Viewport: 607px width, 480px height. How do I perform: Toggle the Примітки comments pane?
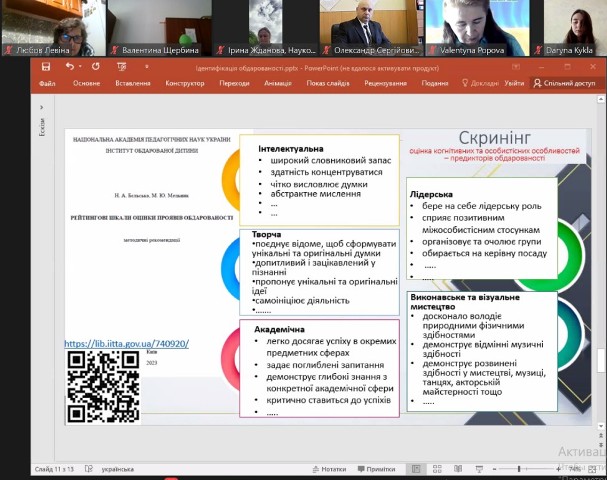[376, 468]
